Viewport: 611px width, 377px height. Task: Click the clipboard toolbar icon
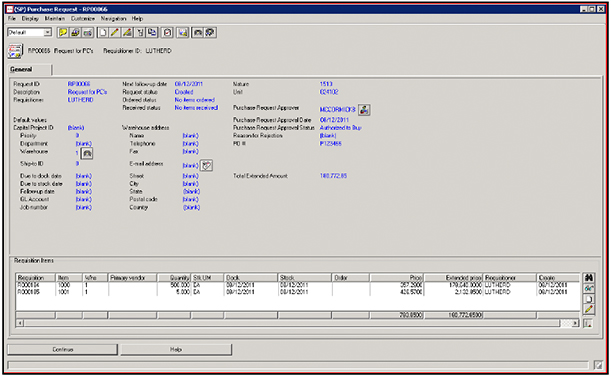(x=168, y=32)
